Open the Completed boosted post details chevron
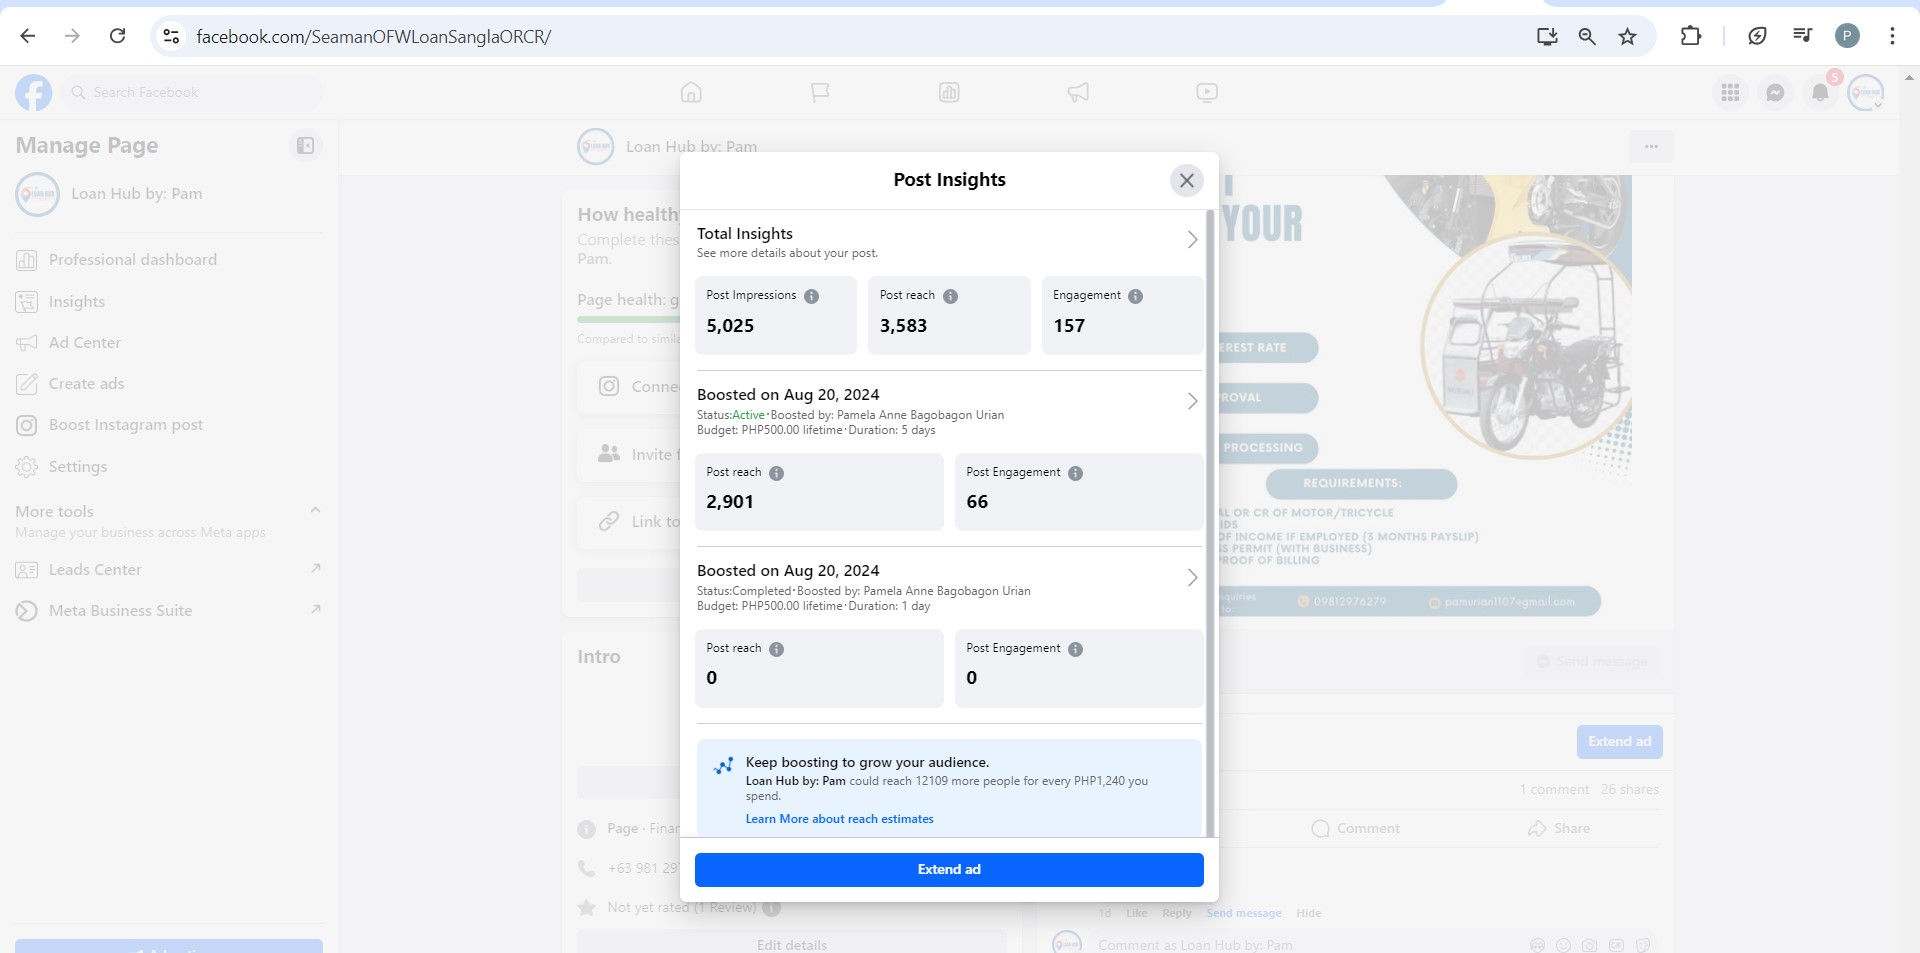This screenshot has width=1920, height=953. [1192, 578]
